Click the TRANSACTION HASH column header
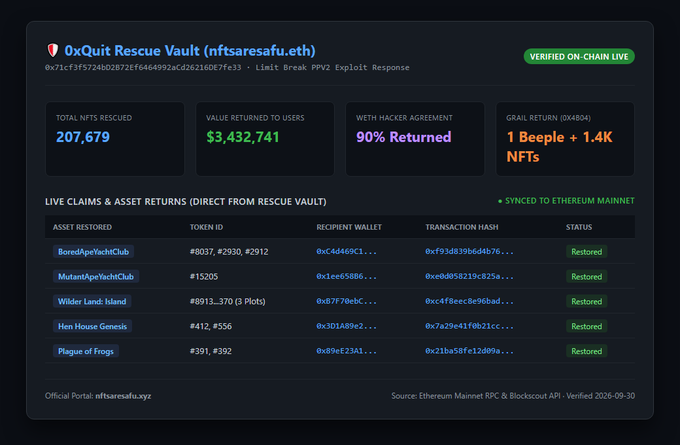 coord(462,227)
